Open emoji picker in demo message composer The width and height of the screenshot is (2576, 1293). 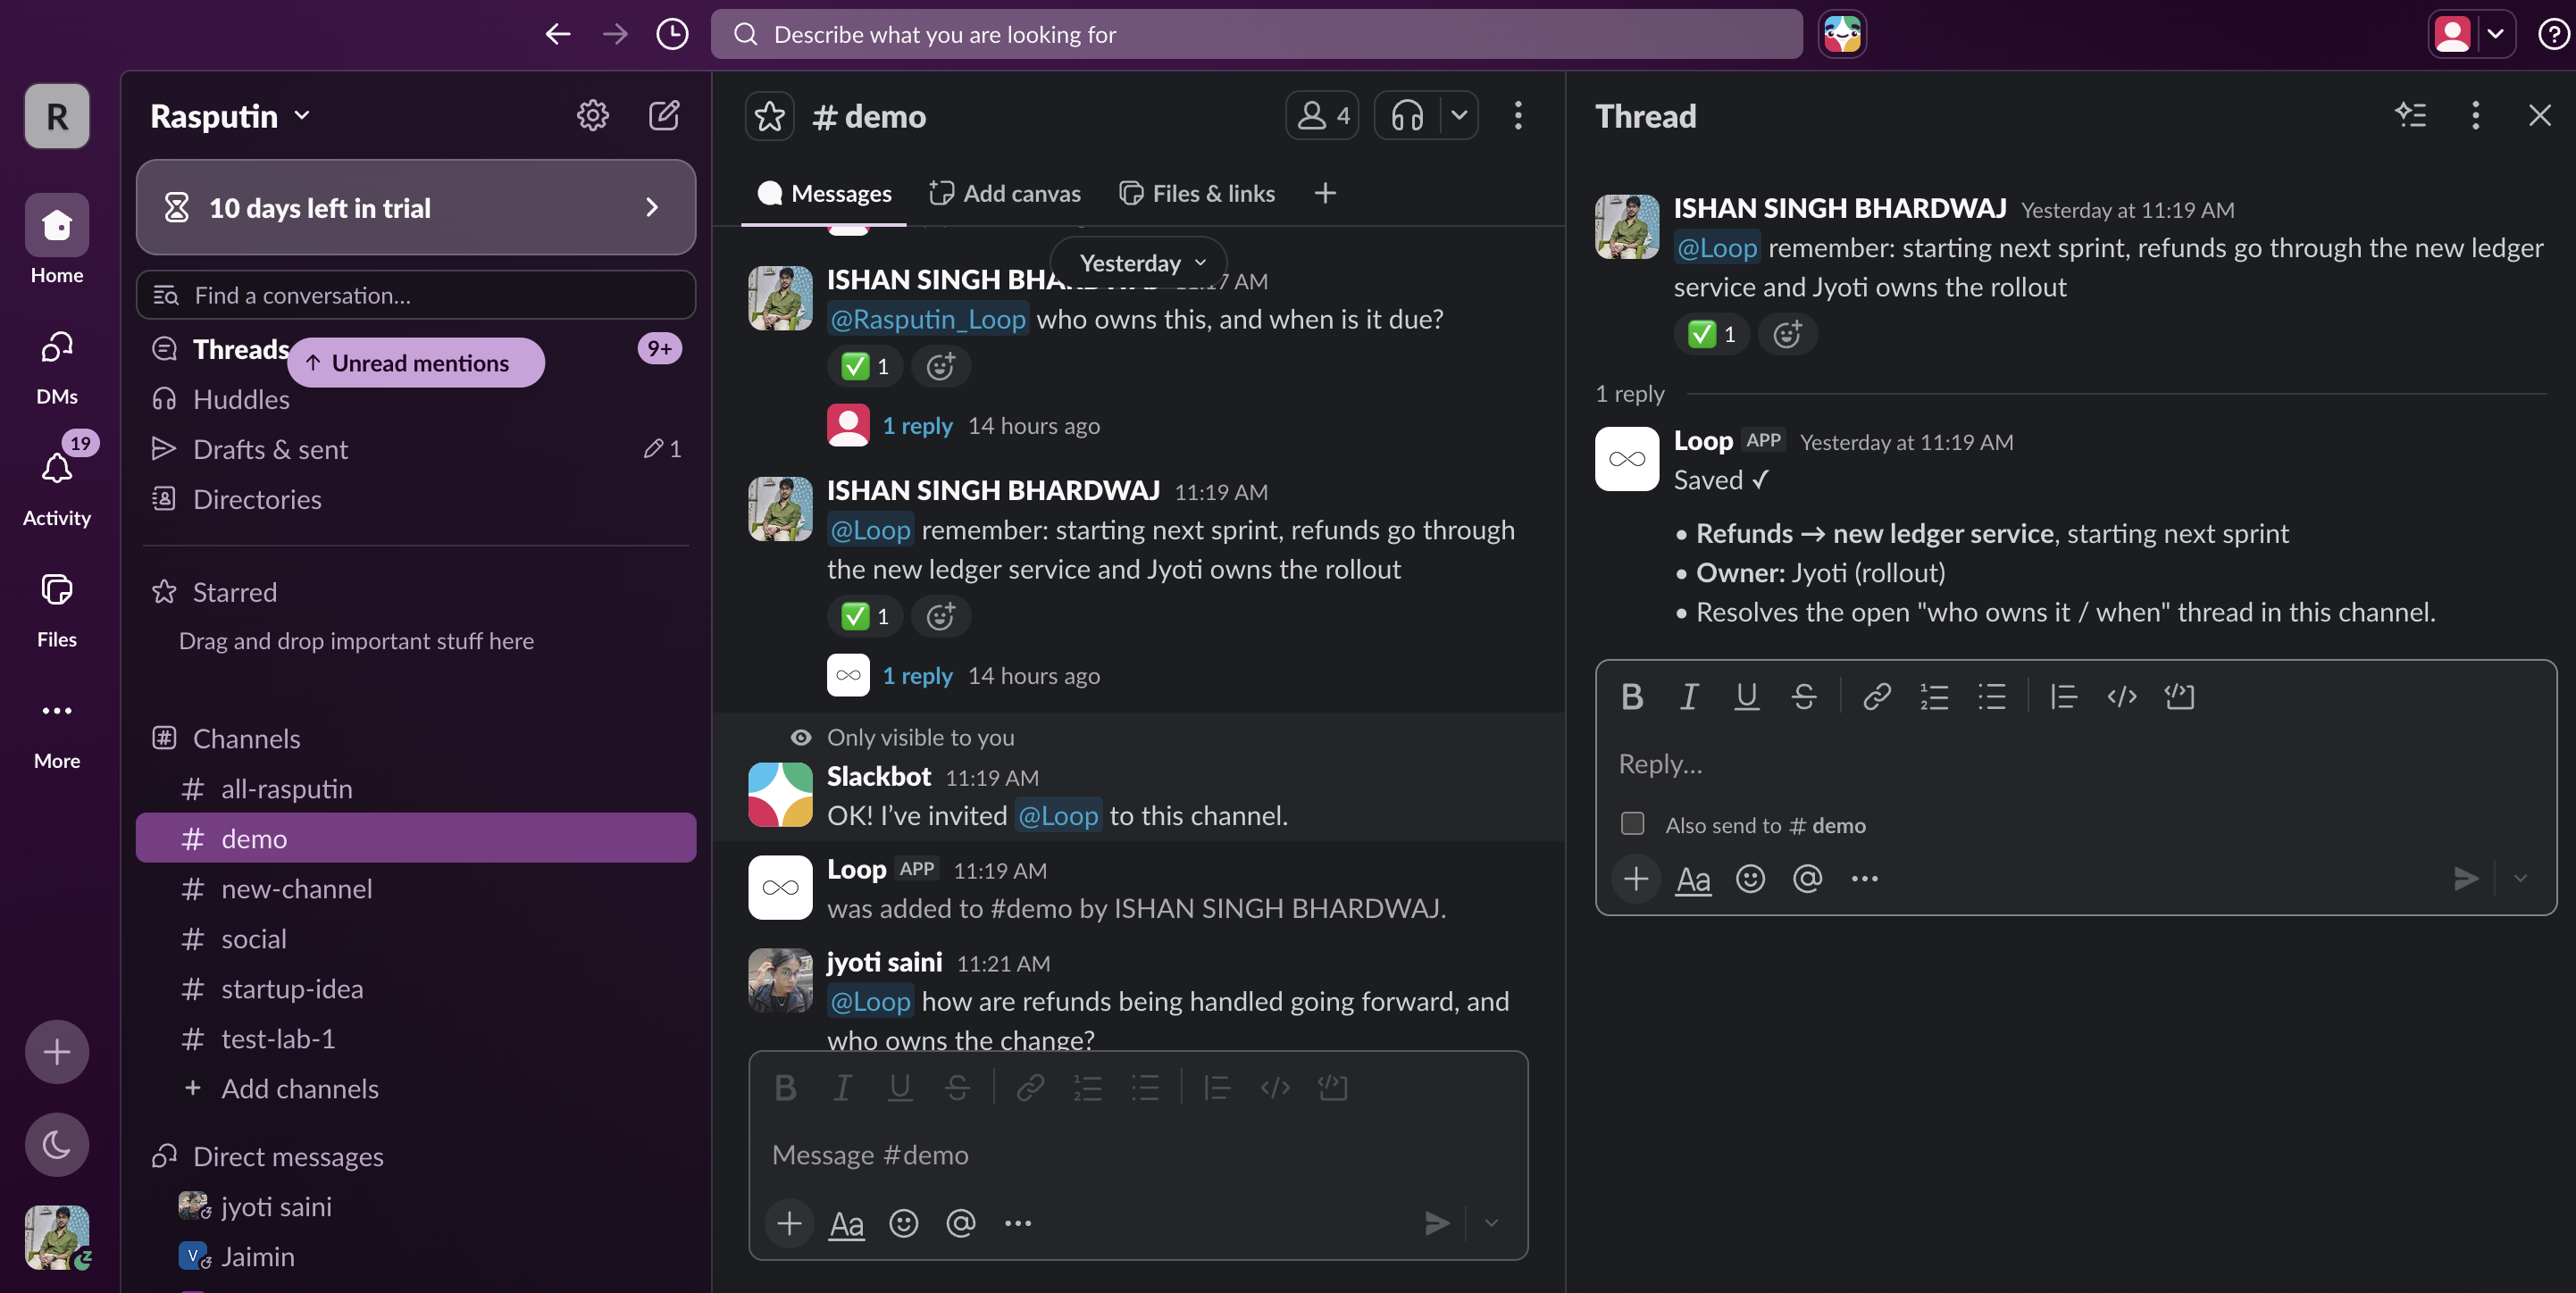pos(903,1223)
